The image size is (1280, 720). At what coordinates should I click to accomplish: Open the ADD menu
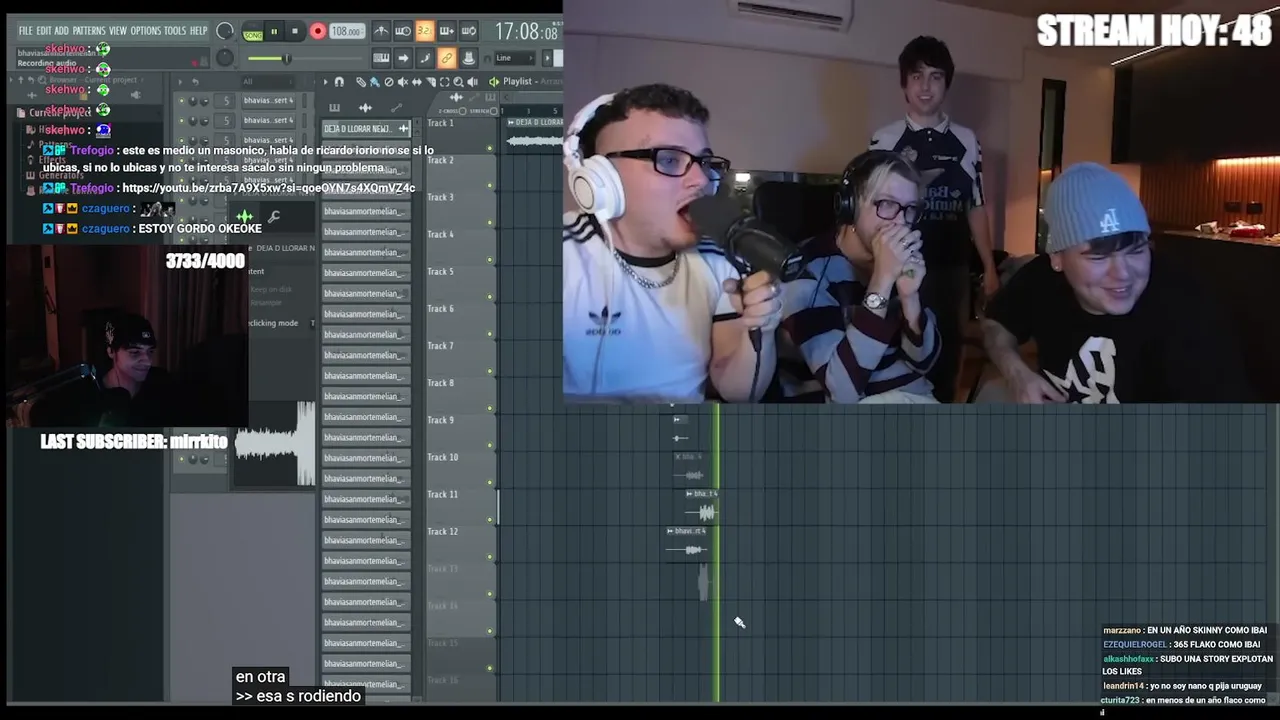click(x=62, y=30)
